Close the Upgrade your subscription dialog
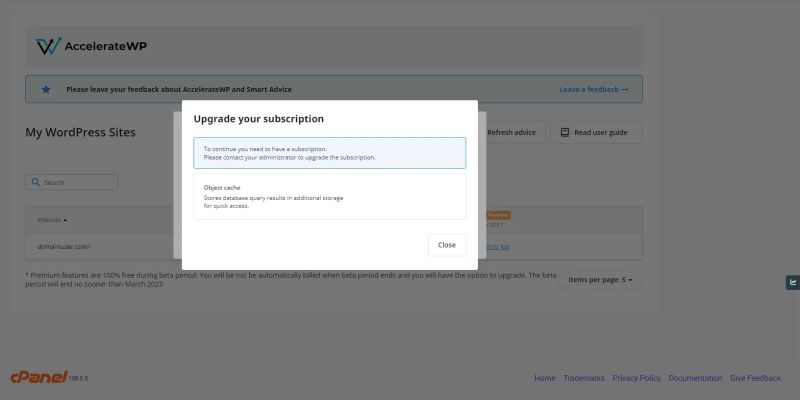This screenshot has width=800, height=400. (446, 245)
